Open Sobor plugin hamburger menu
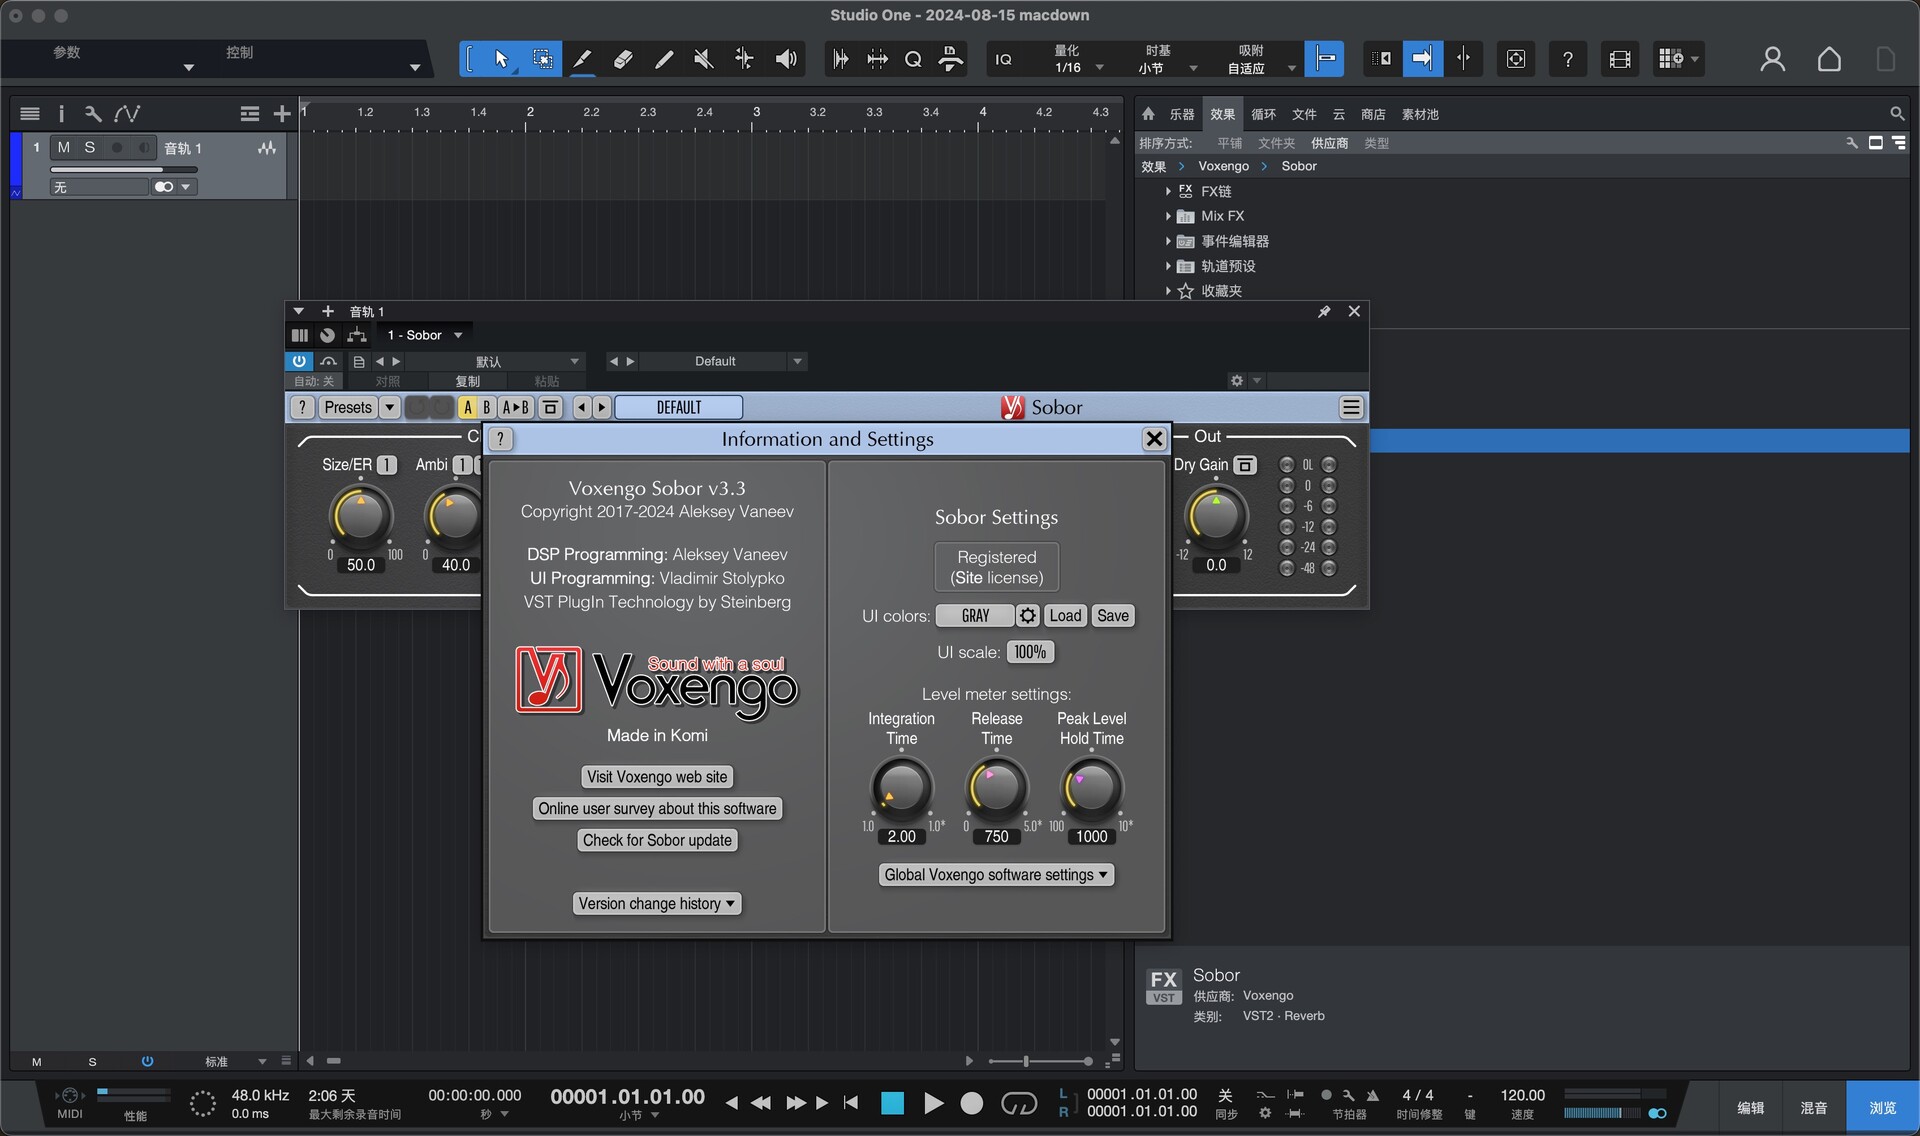Image resolution: width=1920 pixels, height=1136 pixels. pos(1351,407)
